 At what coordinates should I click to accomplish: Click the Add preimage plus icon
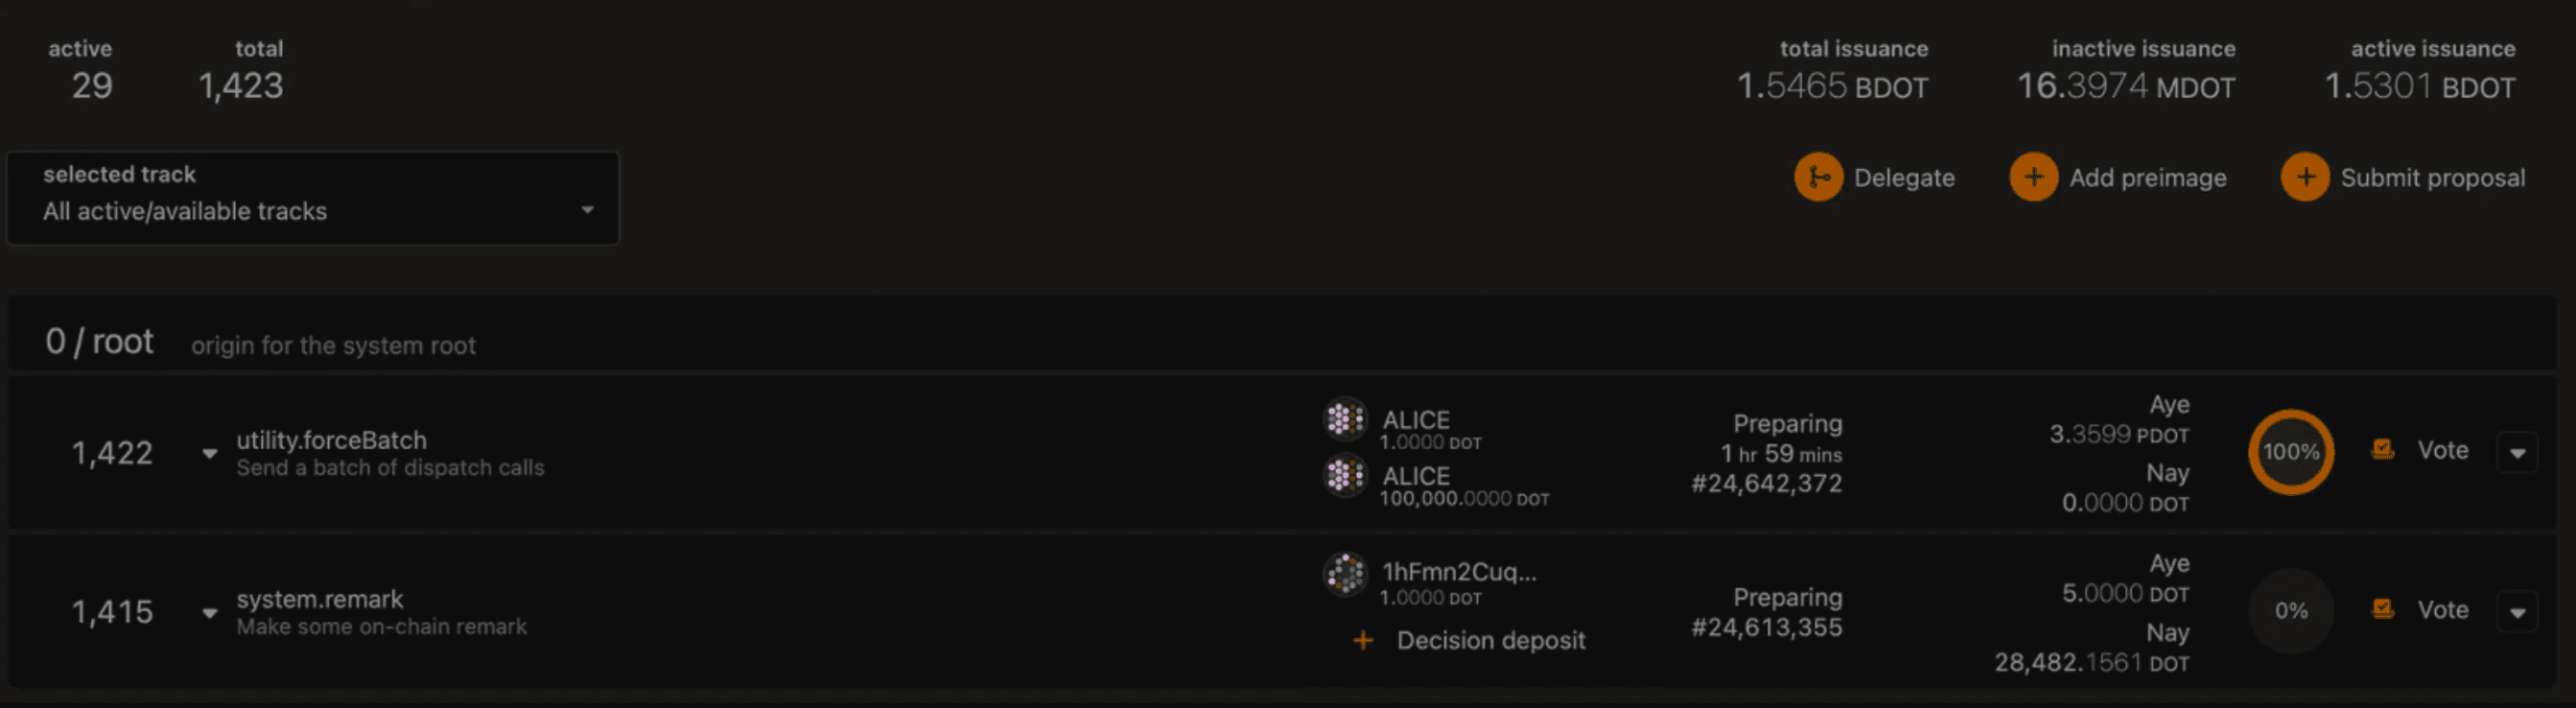(2033, 178)
